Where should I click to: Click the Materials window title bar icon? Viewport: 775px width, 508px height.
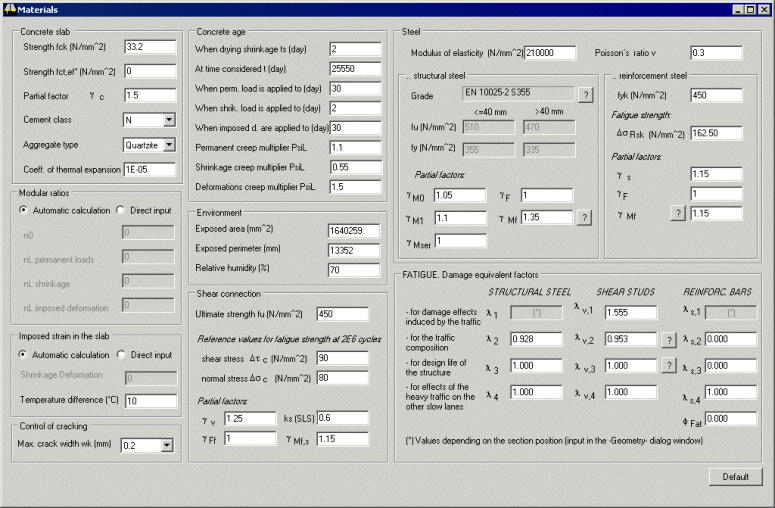tap(9, 9)
